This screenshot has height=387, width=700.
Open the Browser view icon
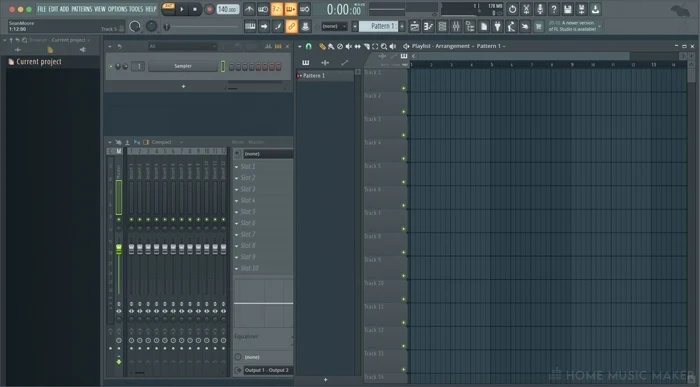tap(470, 26)
